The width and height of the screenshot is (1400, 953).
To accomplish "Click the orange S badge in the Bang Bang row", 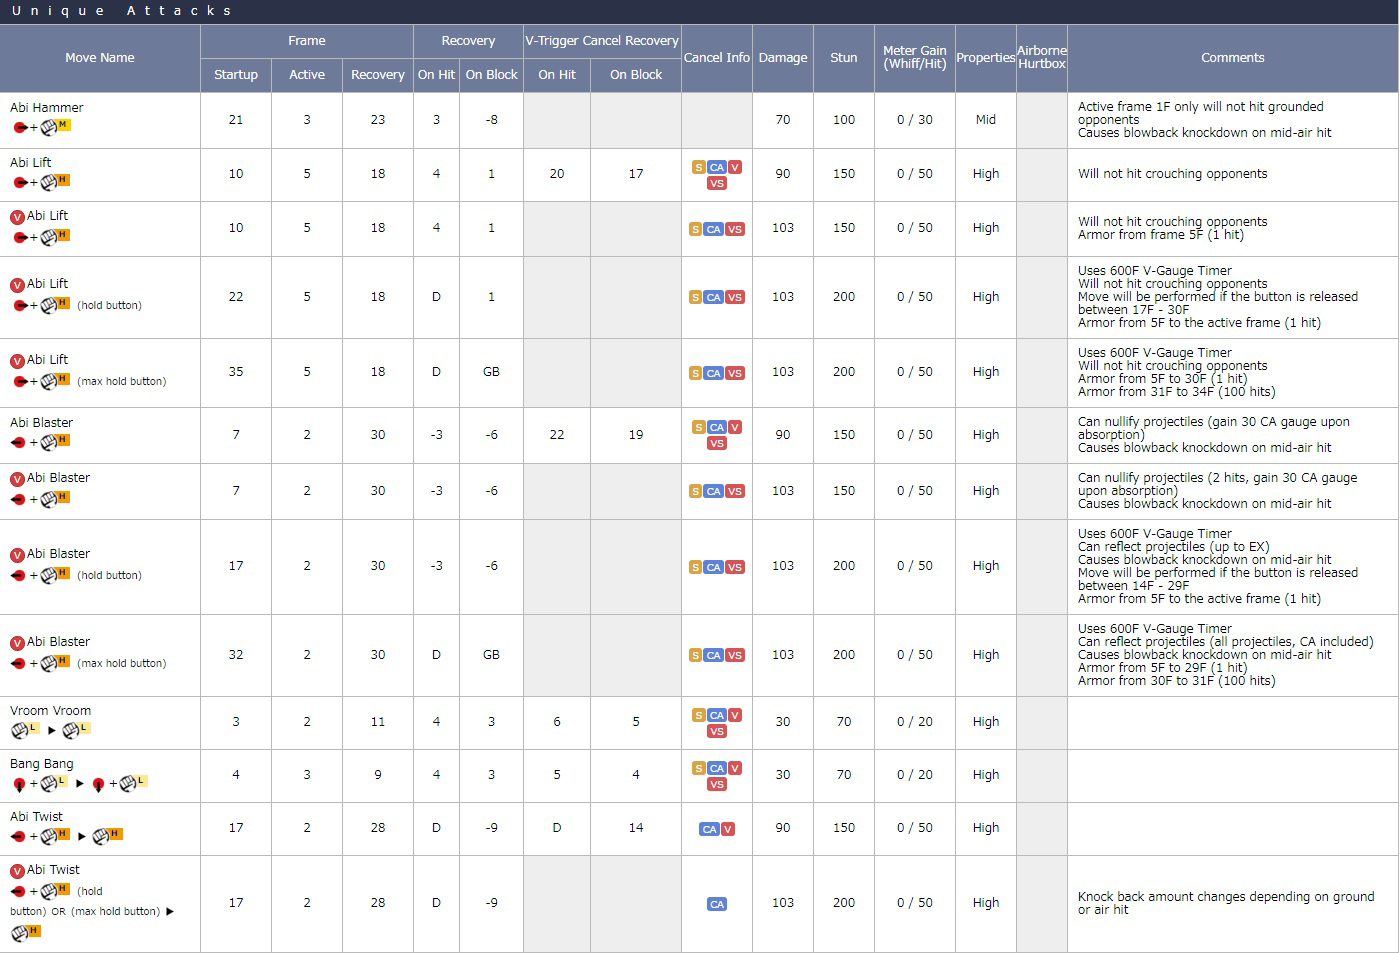I will tap(698, 768).
